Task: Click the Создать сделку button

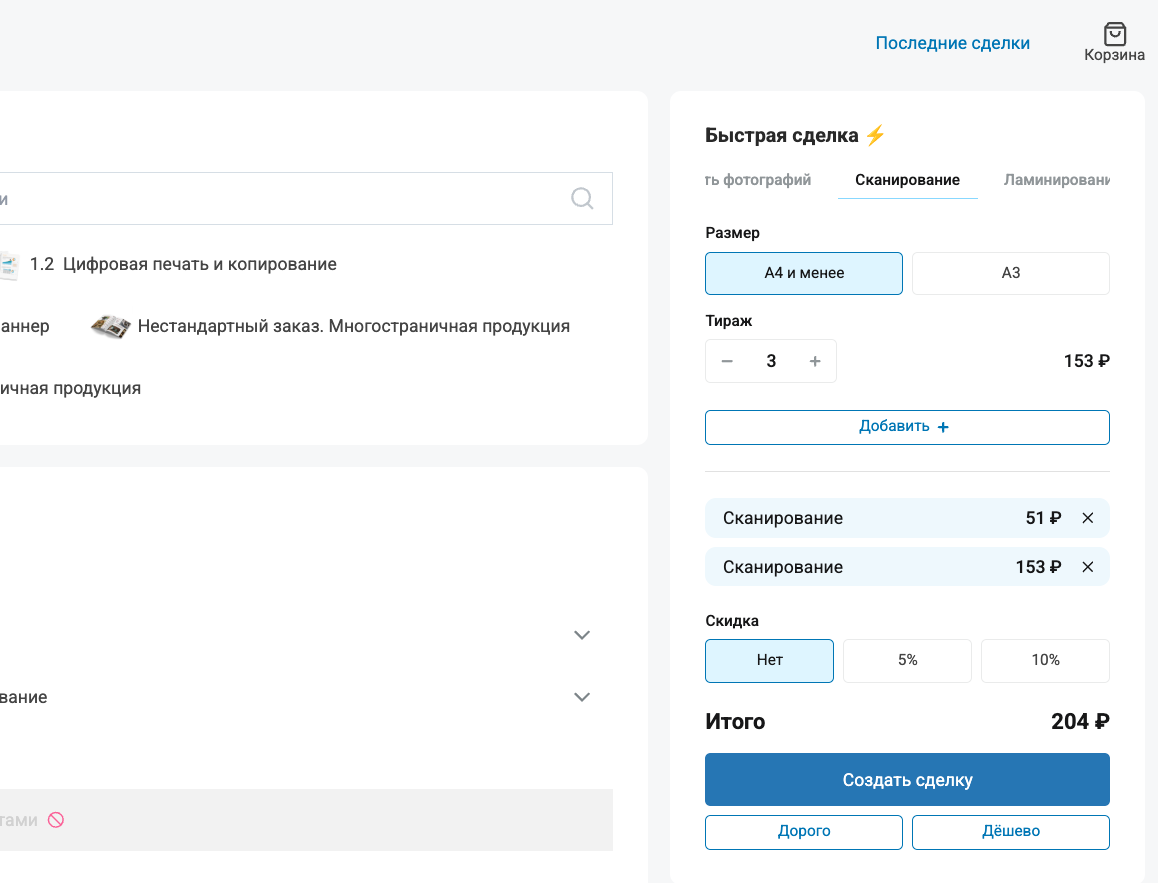Action: click(907, 779)
